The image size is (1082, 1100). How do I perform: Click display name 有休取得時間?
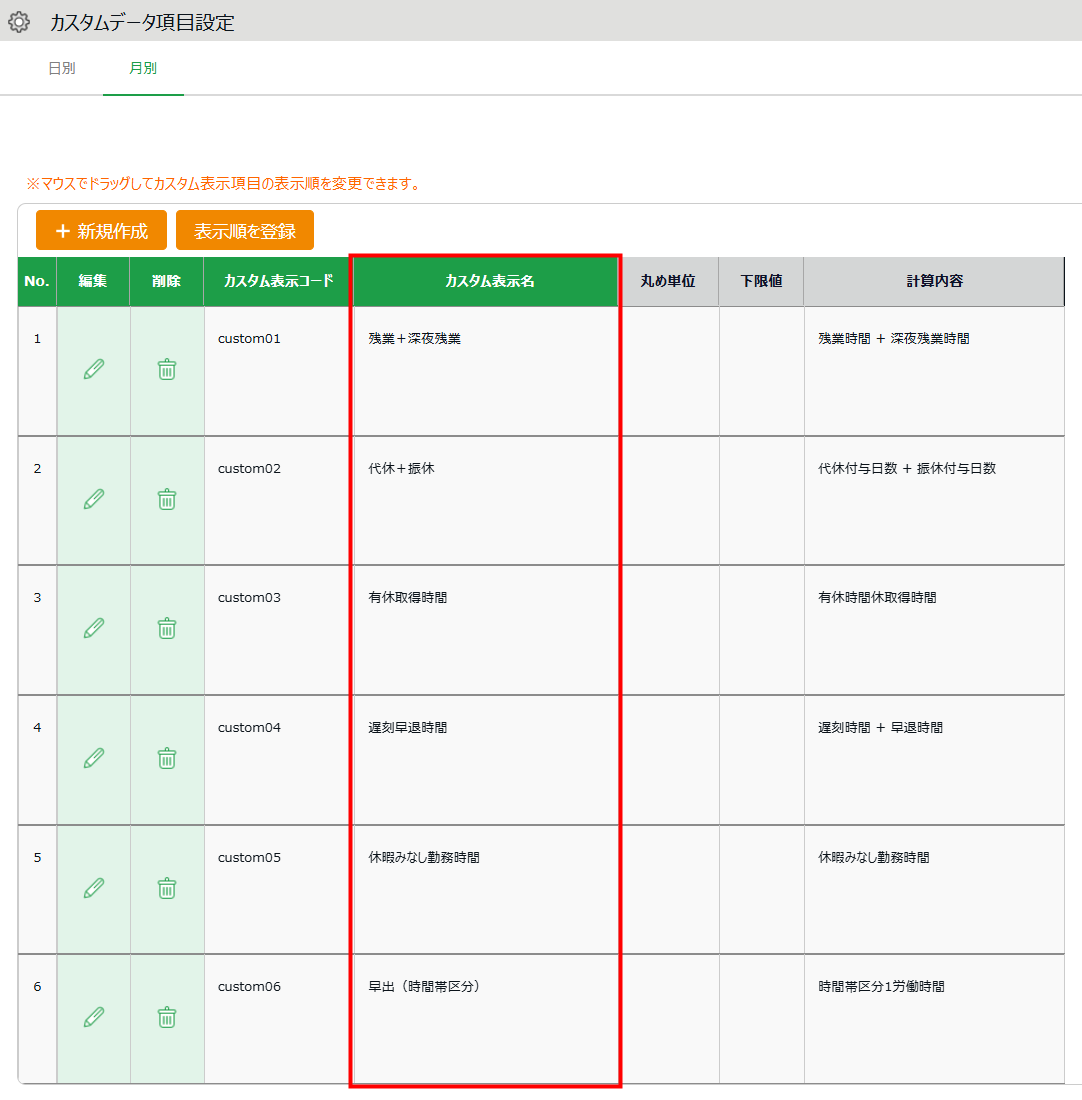pyautogui.click(x=408, y=598)
